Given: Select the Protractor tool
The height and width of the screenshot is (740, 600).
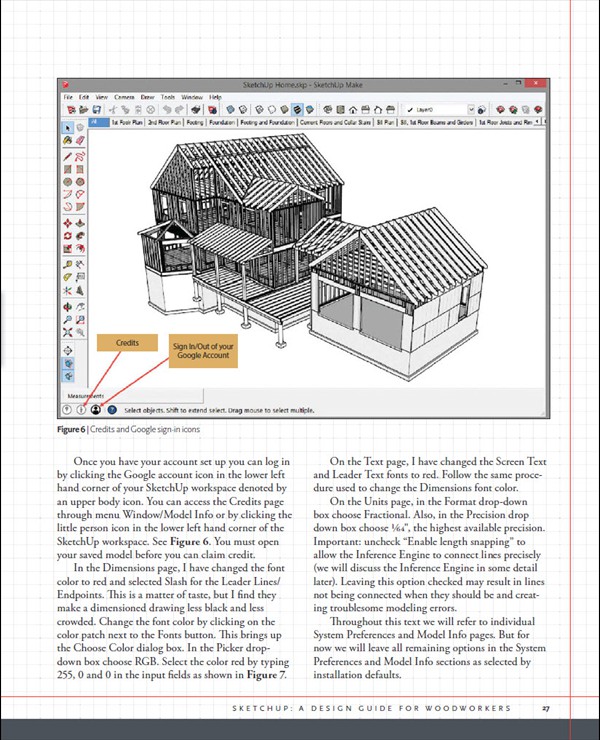Looking at the screenshot, I should (68, 278).
